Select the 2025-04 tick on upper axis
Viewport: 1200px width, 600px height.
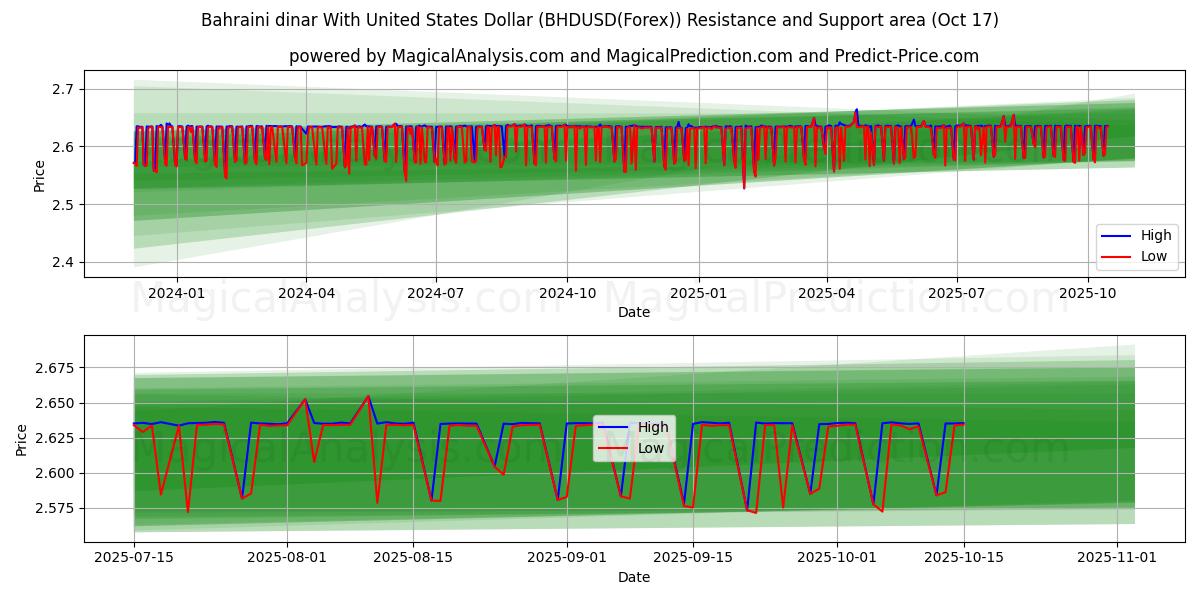826,293
